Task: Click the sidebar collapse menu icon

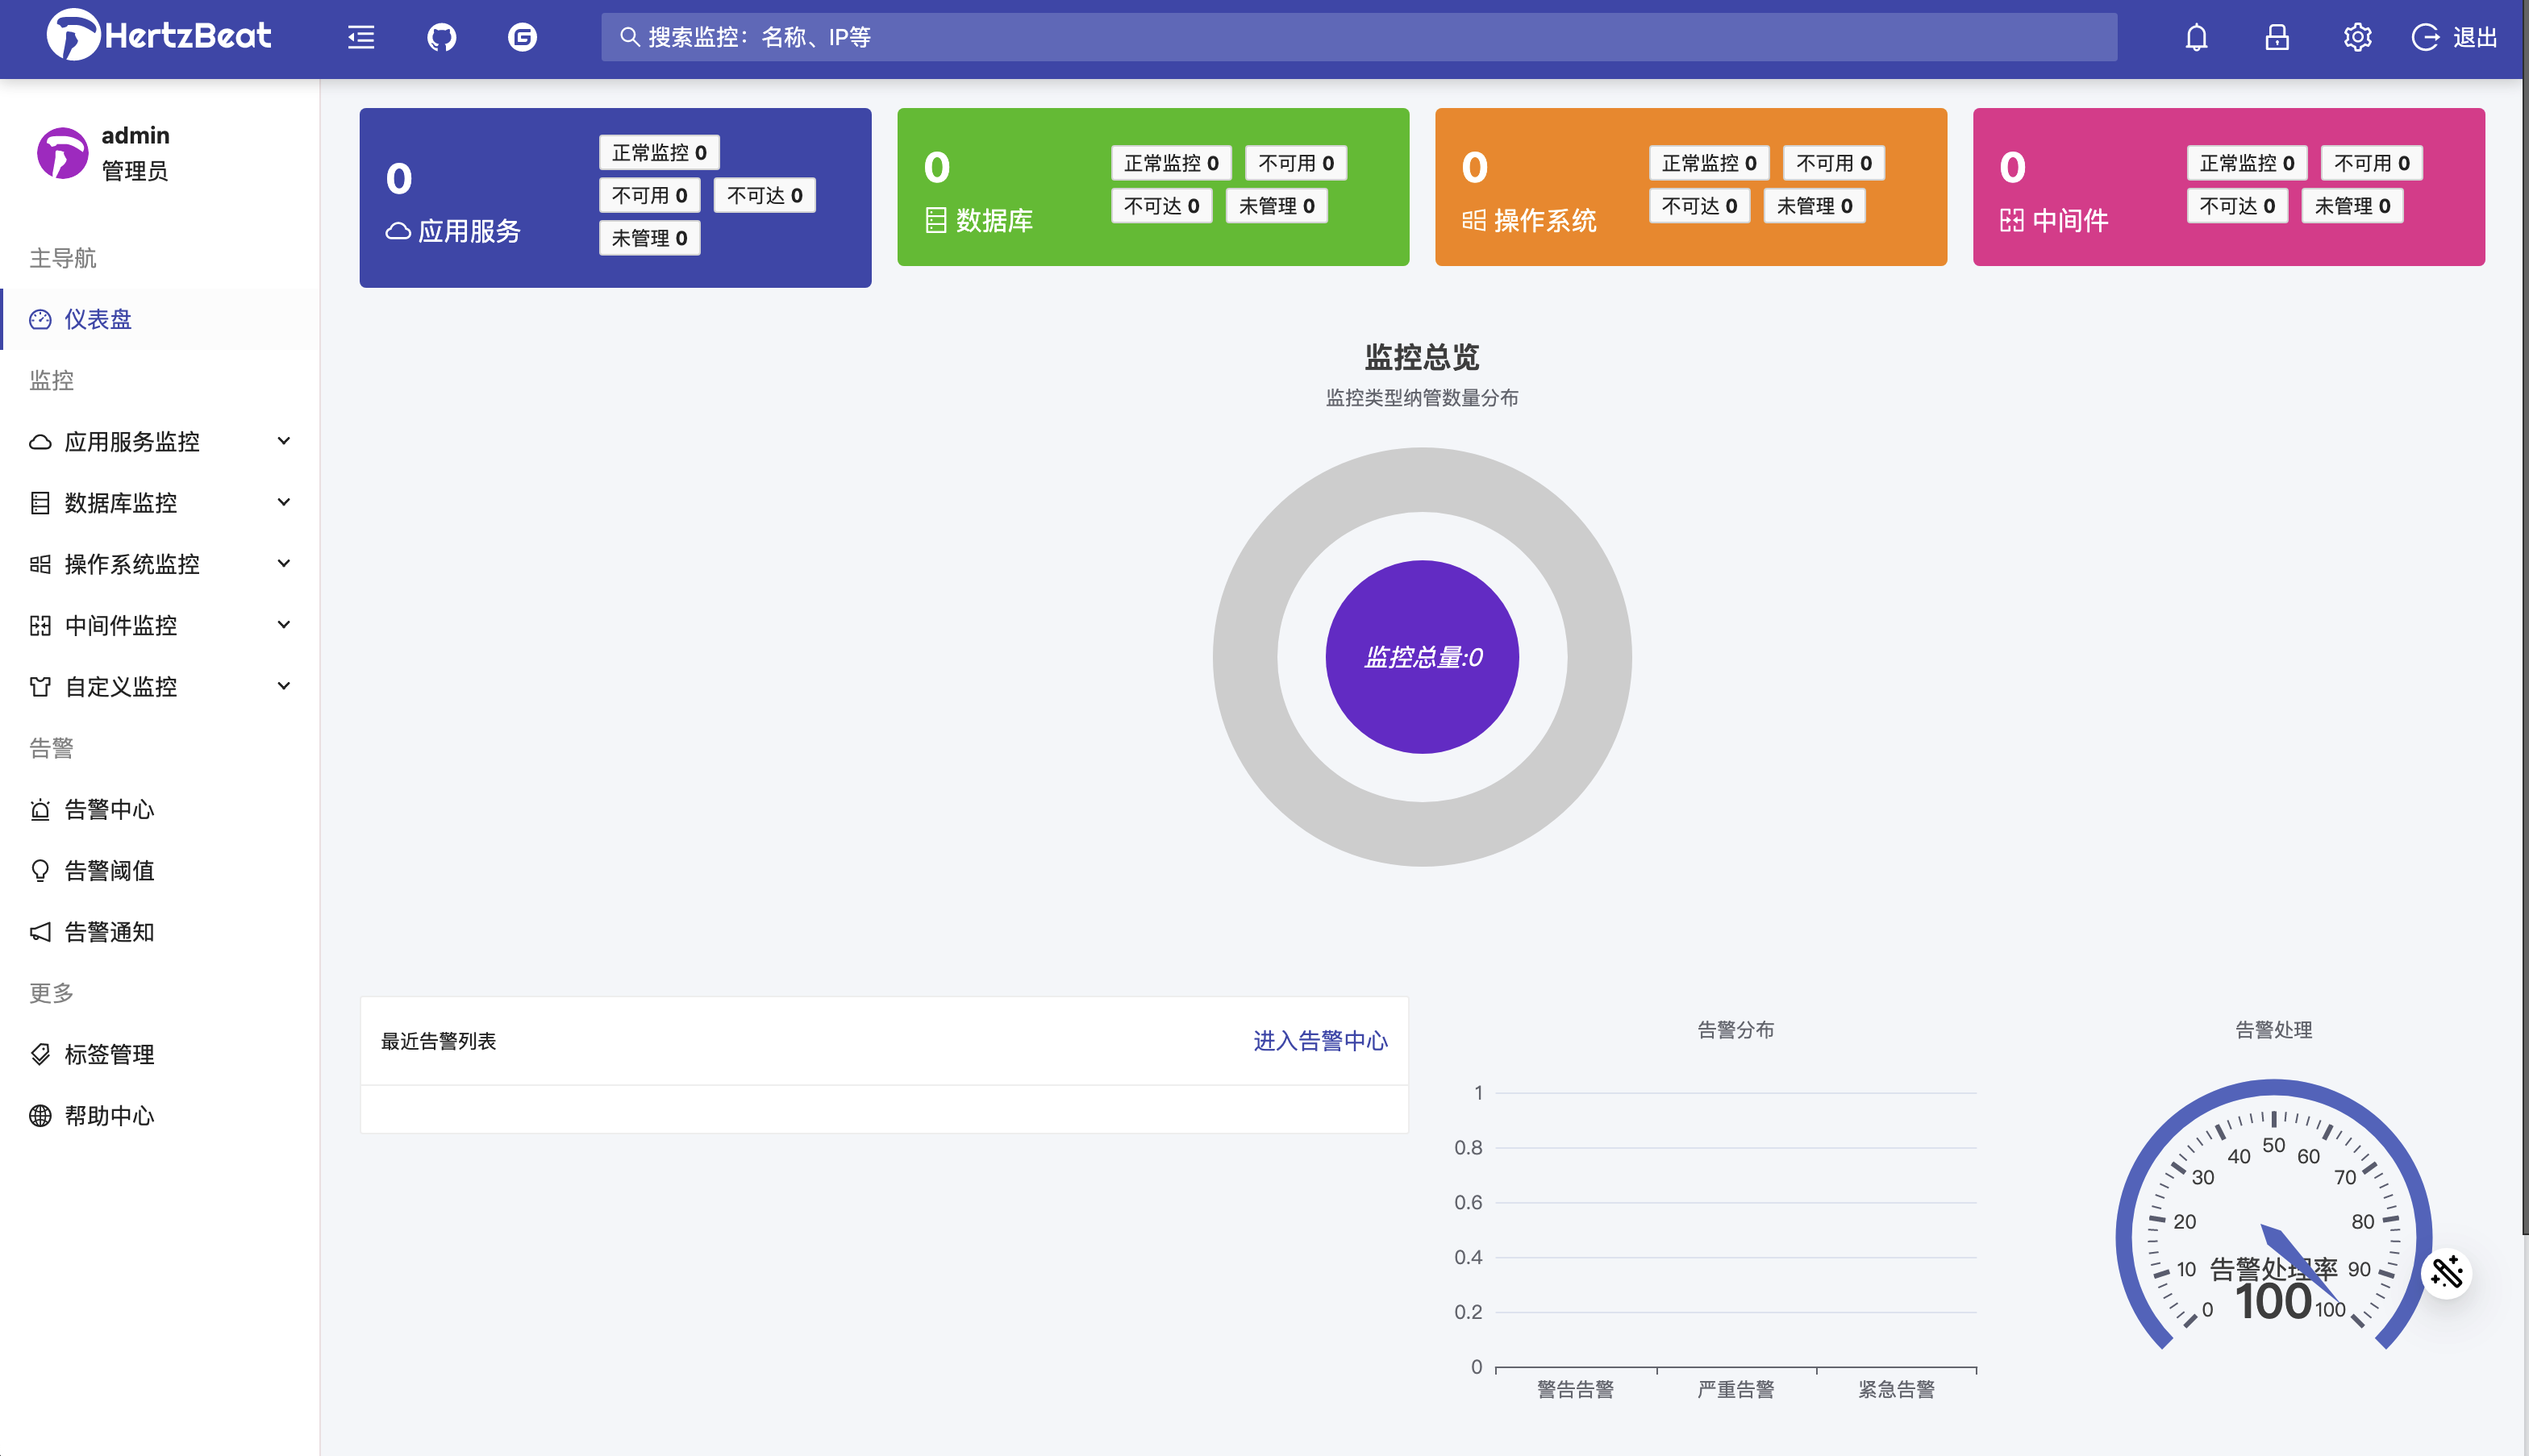Action: [361, 37]
